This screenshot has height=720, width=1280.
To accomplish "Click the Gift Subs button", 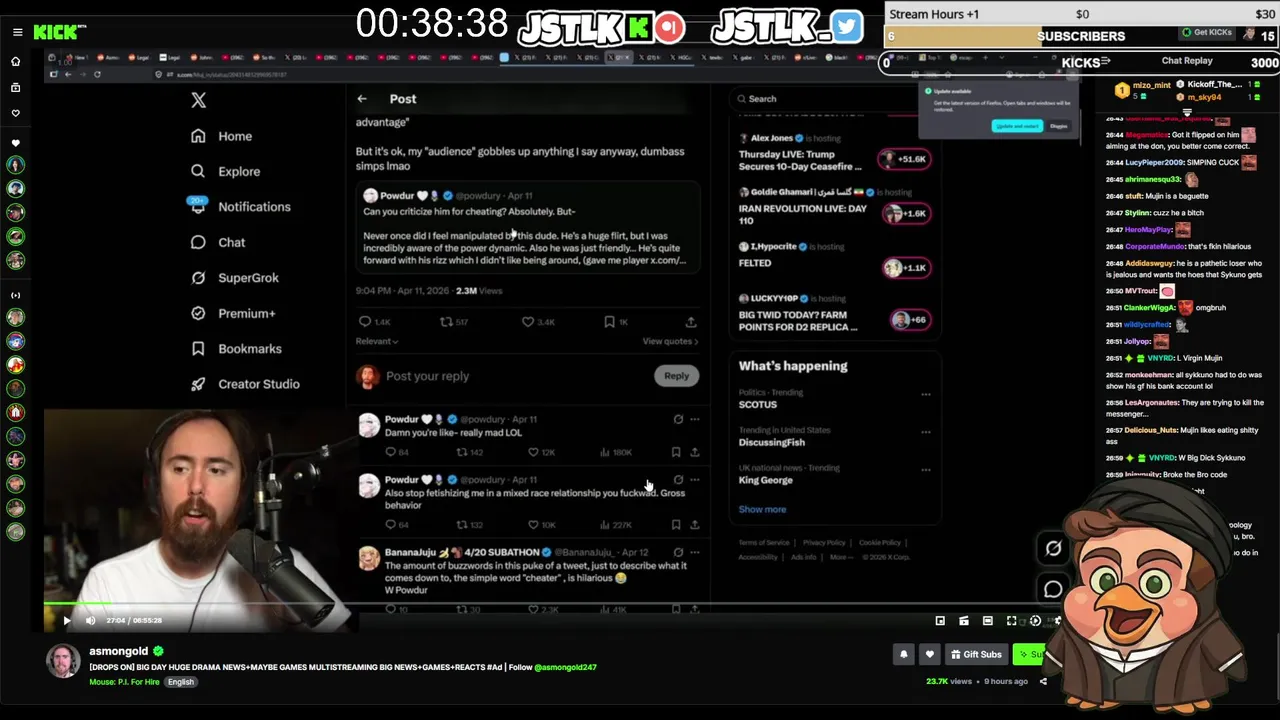I will click(x=976, y=654).
